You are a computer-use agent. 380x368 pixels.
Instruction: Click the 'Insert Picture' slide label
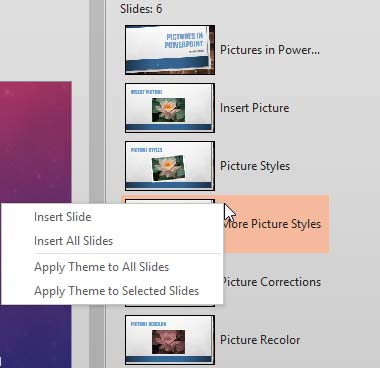pyautogui.click(x=254, y=108)
